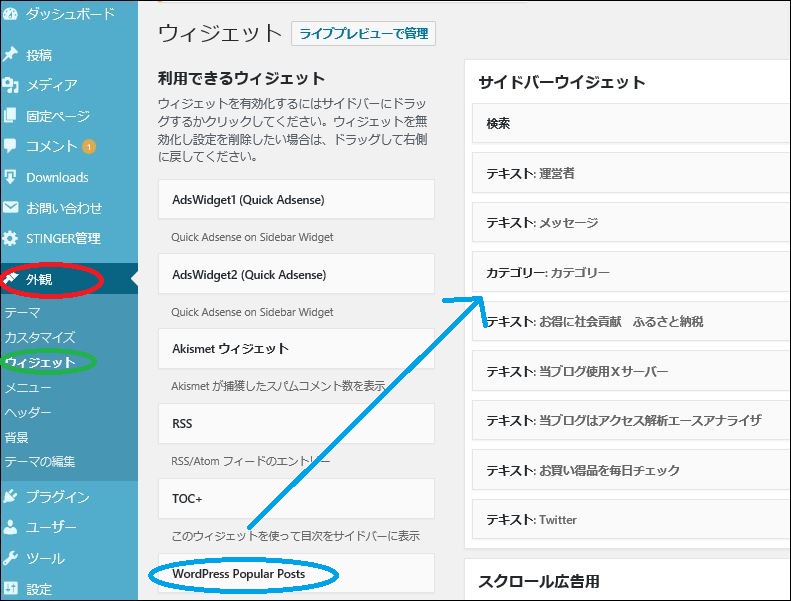
Task: Click the pages icon beside 固定ページ
Action: [10, 116]
